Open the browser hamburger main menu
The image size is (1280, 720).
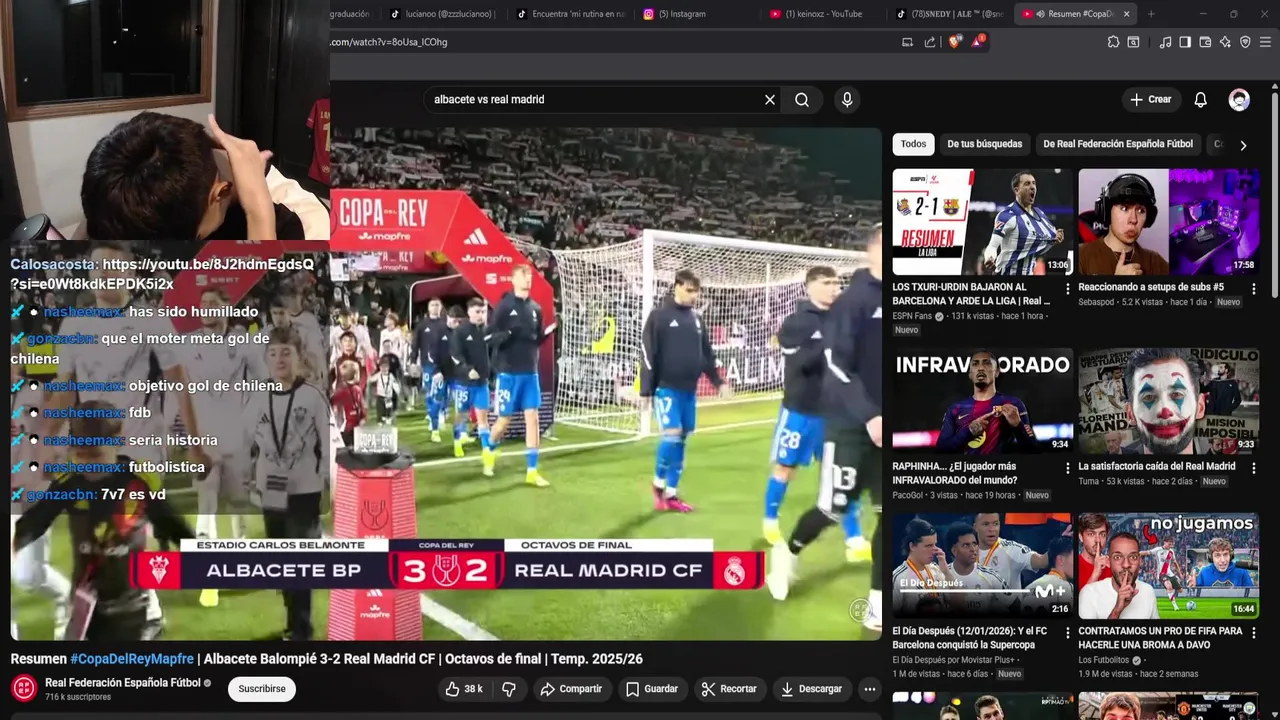1265,42
